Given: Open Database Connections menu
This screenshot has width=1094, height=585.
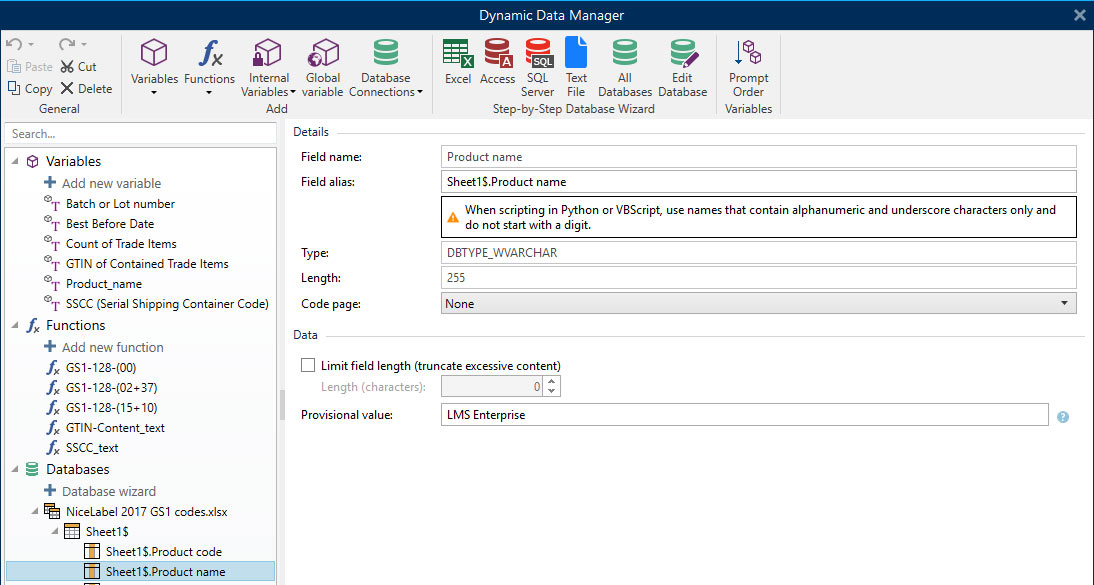Looking at the screenshot, I should (386, 67).
